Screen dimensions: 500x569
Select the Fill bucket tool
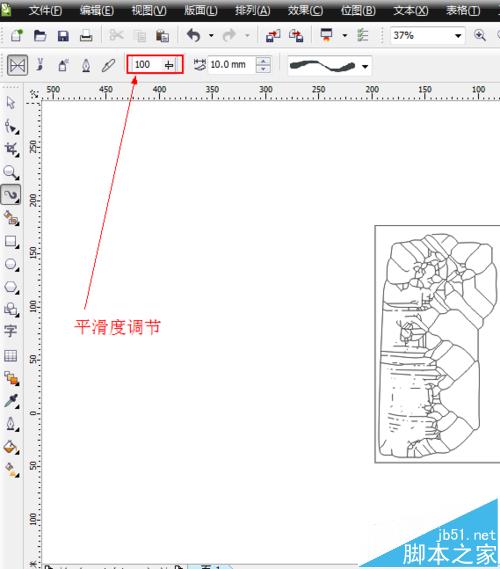coord(11,447)
